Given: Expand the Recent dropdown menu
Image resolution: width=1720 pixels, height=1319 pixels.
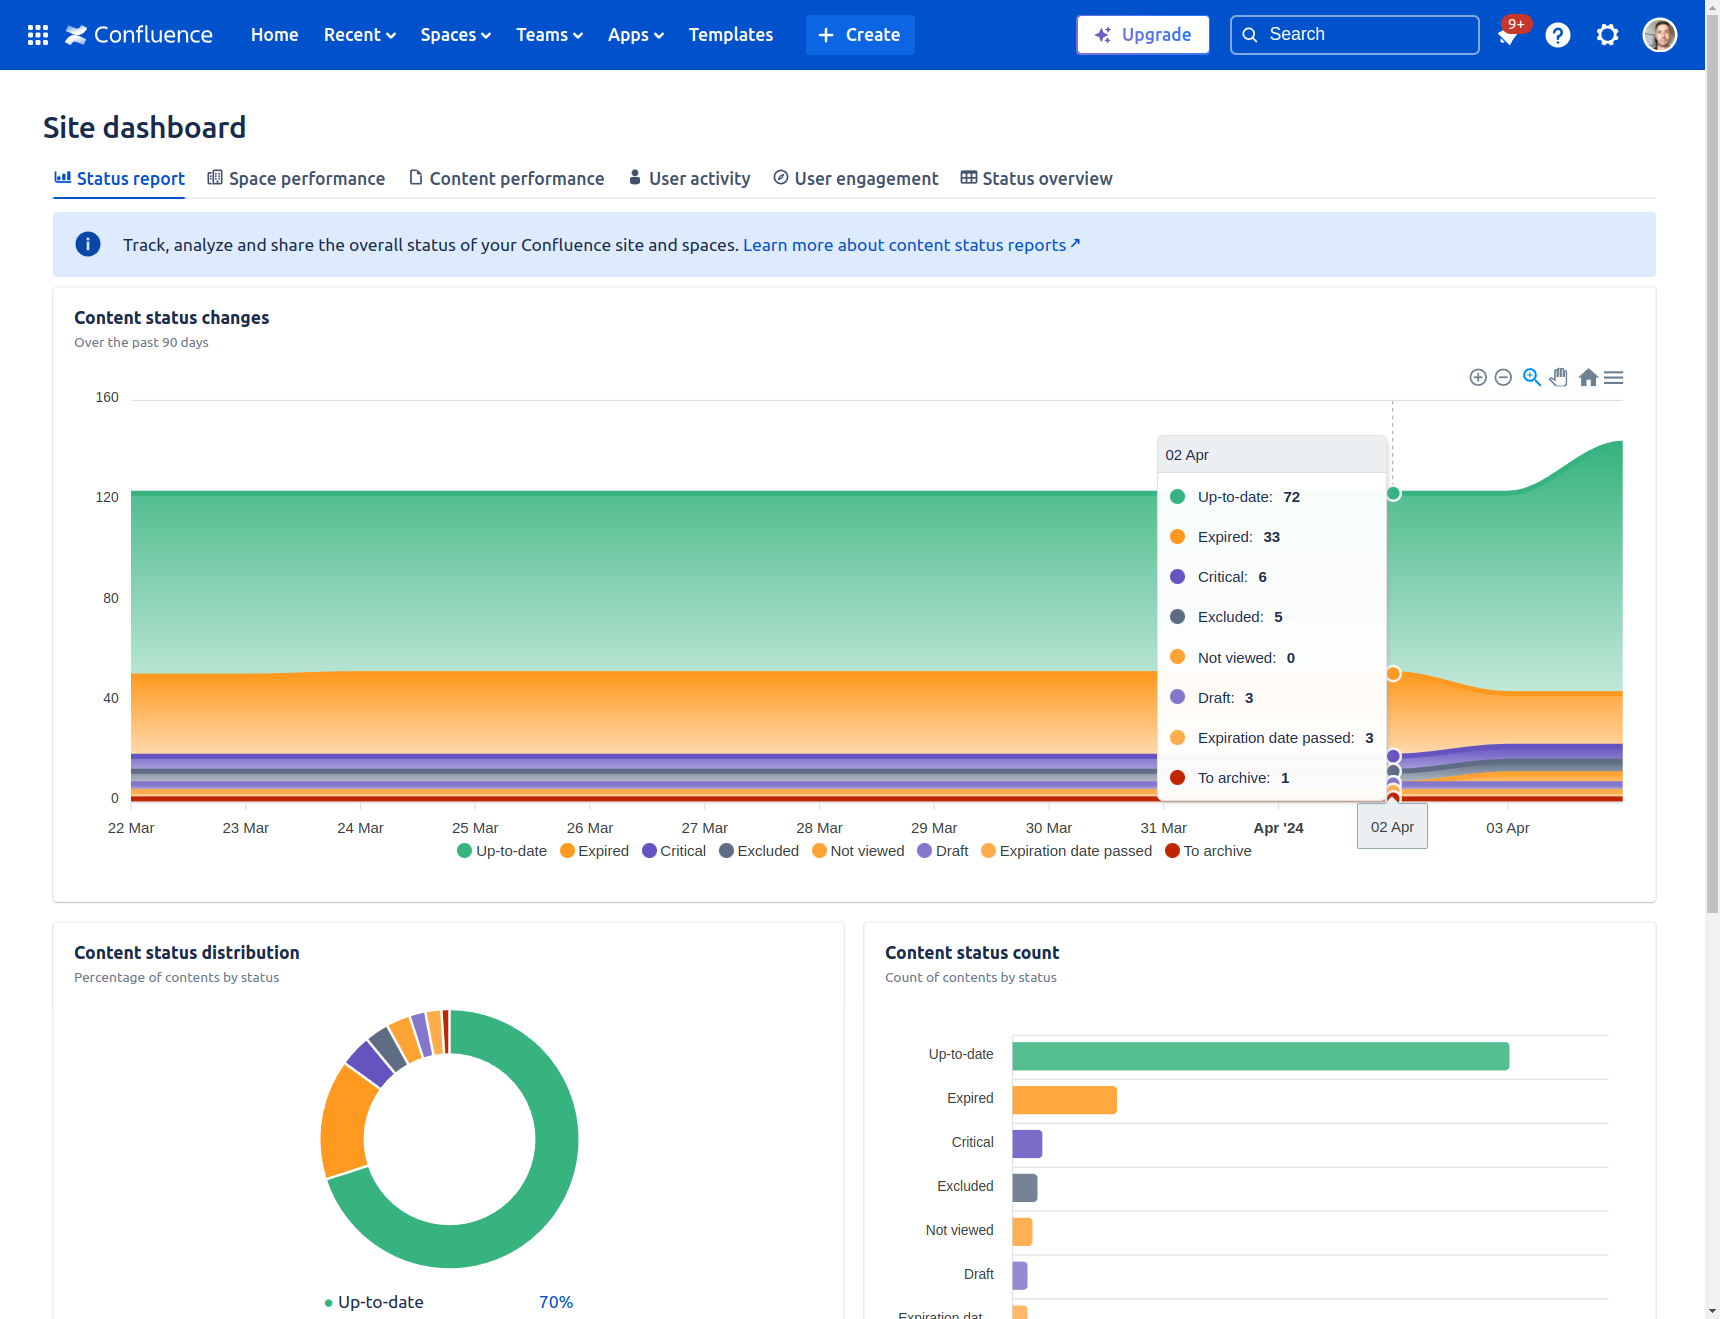Looking at the screenshot, I should point(360,35).
